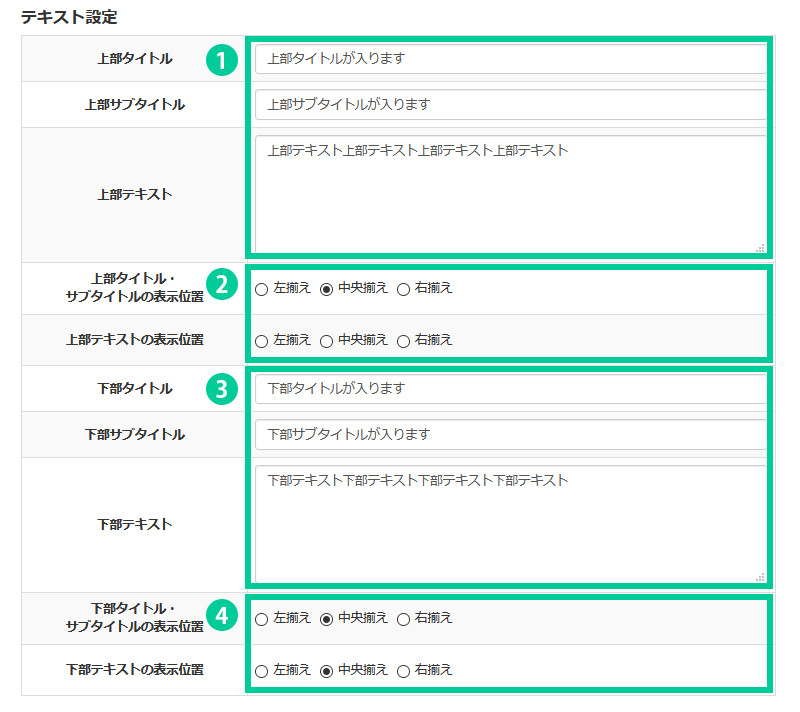This screenshot has height=712, width=800.
Task: Click the 下部タイトル text input field
Action: coord(510,389)
